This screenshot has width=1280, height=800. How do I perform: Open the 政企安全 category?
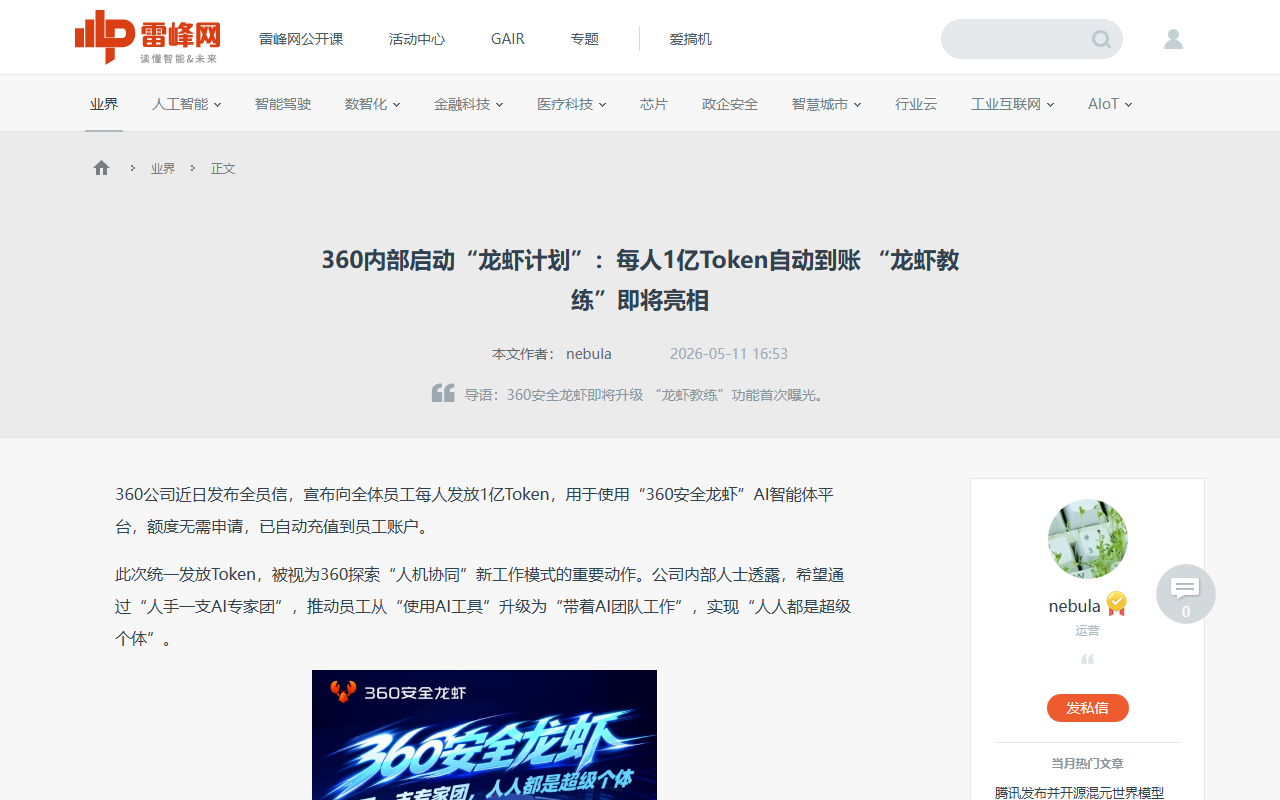730,104
